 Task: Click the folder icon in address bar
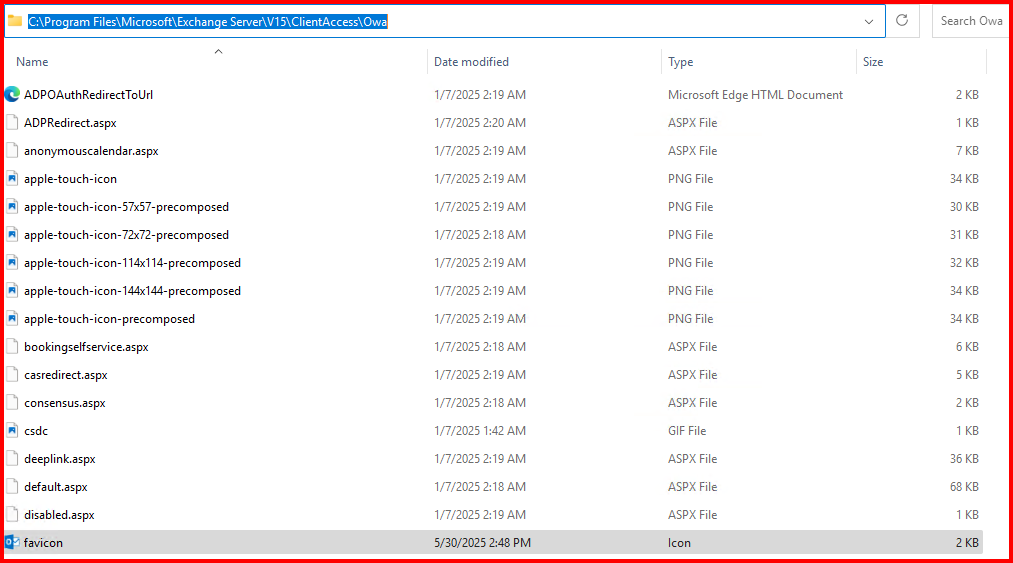[x=15, y=21]
